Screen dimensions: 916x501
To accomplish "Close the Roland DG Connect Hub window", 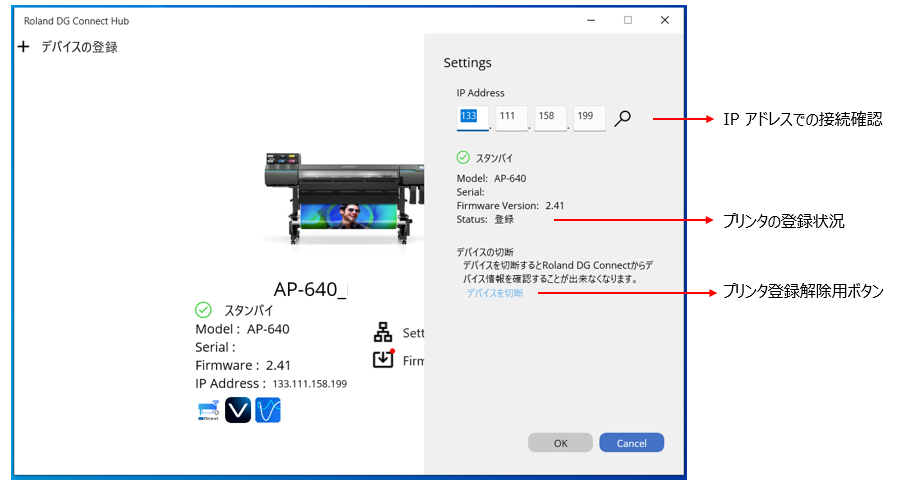I will click(x=665, y=20).
